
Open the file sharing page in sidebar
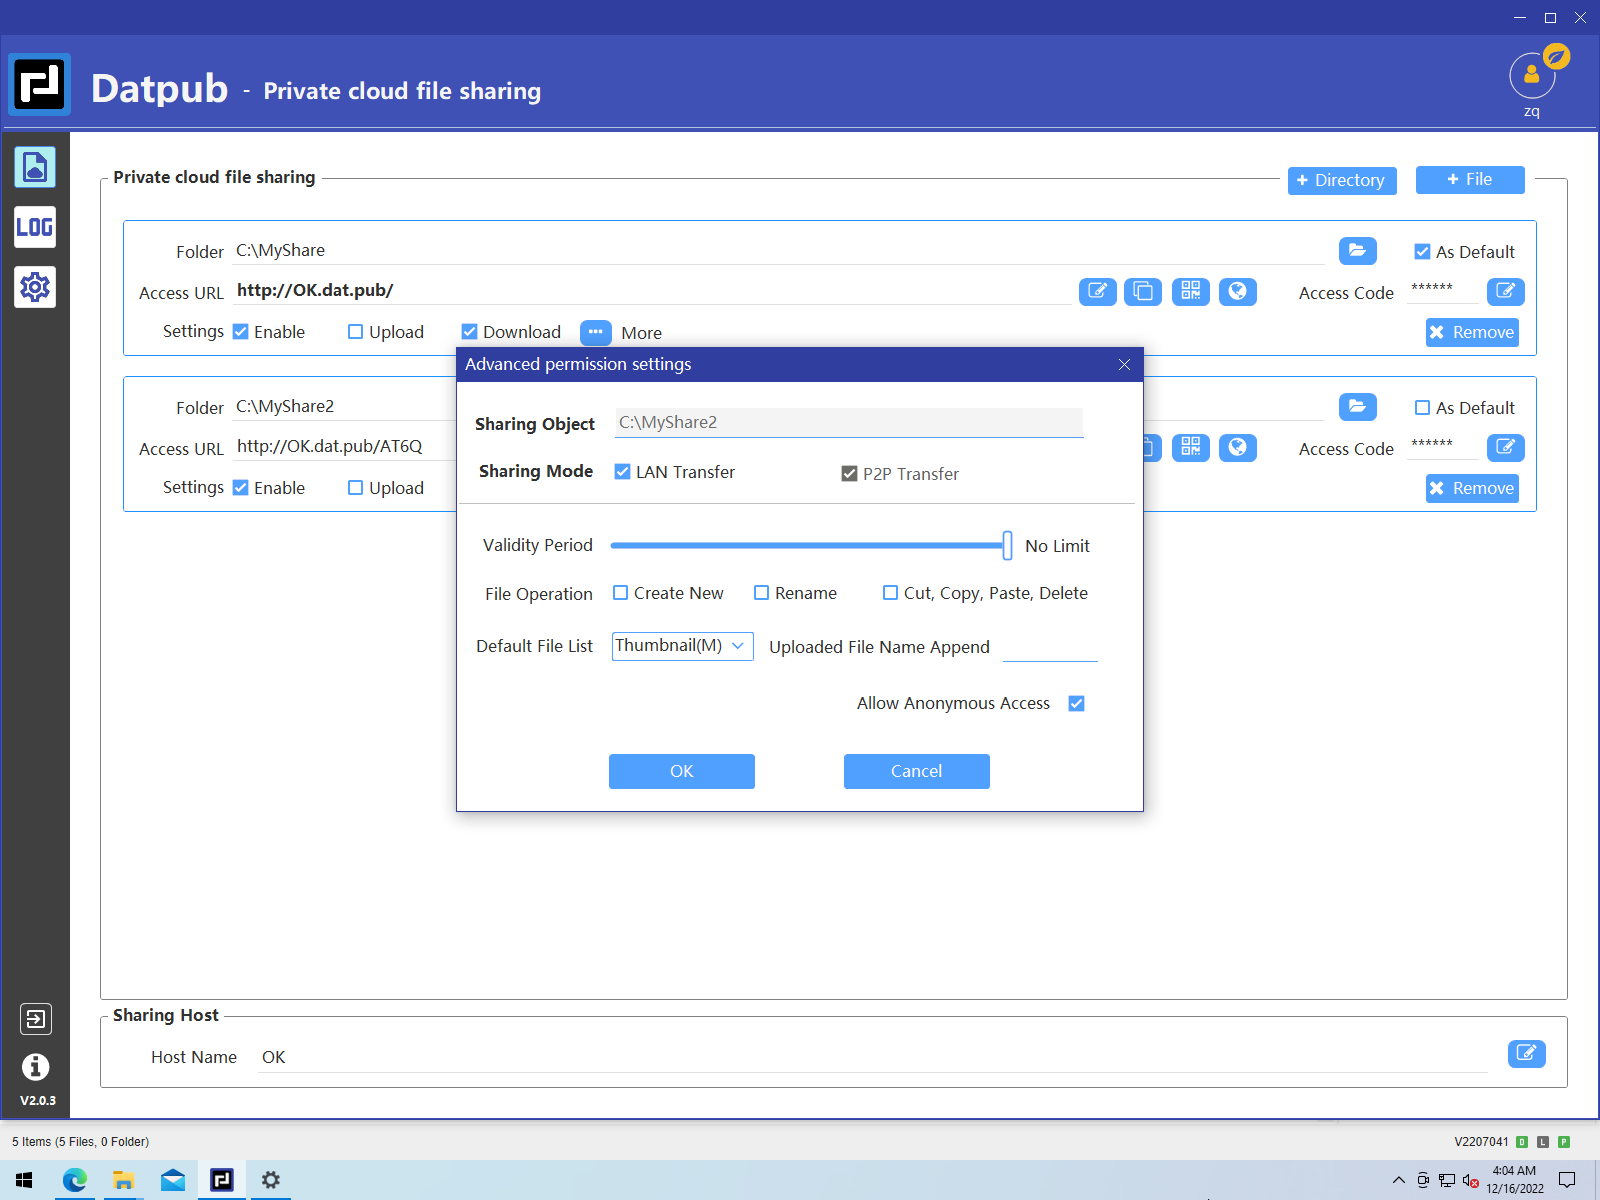click(35, 167)
